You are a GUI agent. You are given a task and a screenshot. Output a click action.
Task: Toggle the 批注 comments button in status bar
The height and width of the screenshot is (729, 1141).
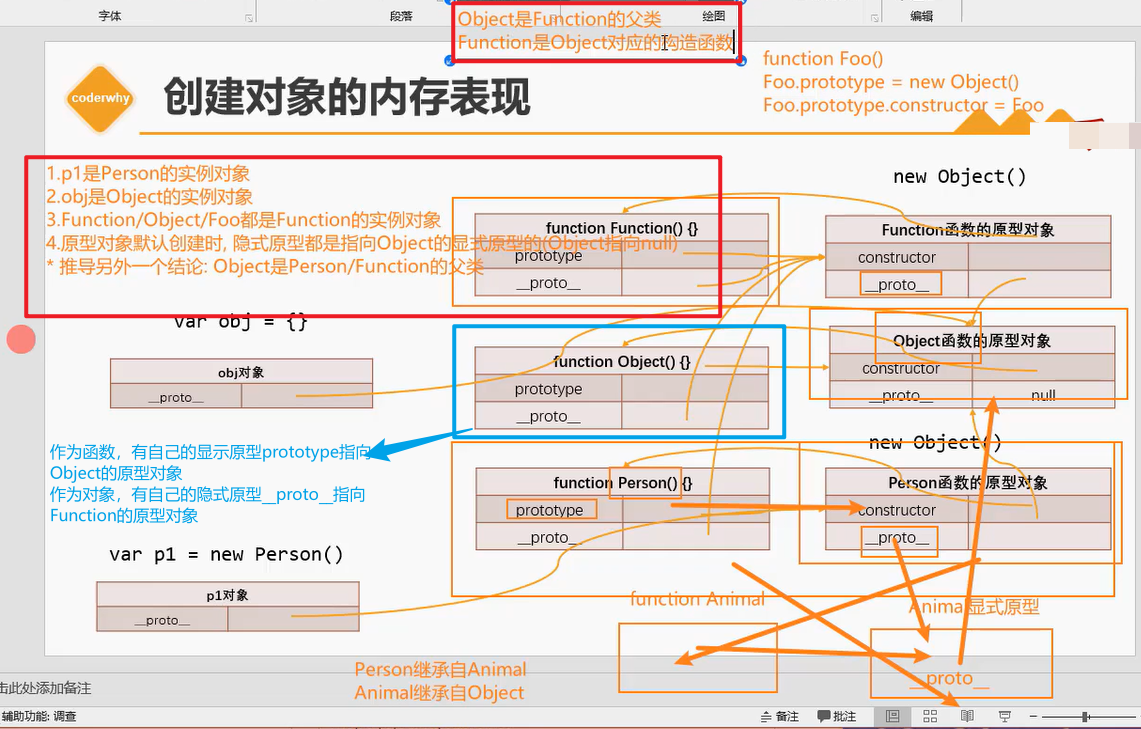[x=837, y=717]
